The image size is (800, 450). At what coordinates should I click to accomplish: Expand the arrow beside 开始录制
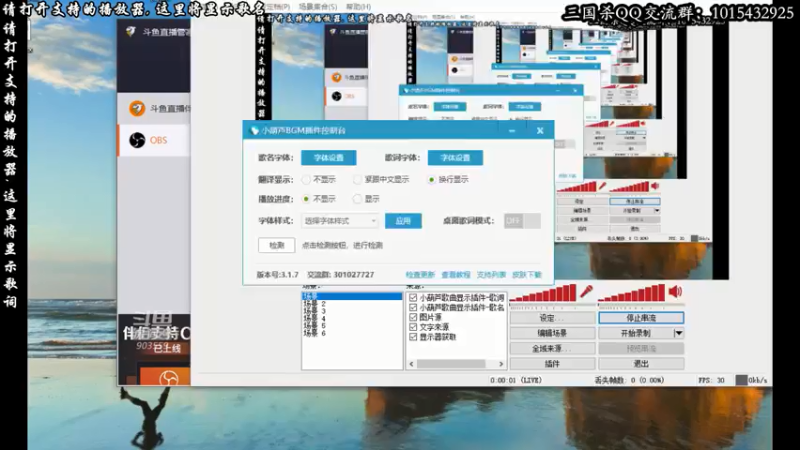[x=679, y=333]
